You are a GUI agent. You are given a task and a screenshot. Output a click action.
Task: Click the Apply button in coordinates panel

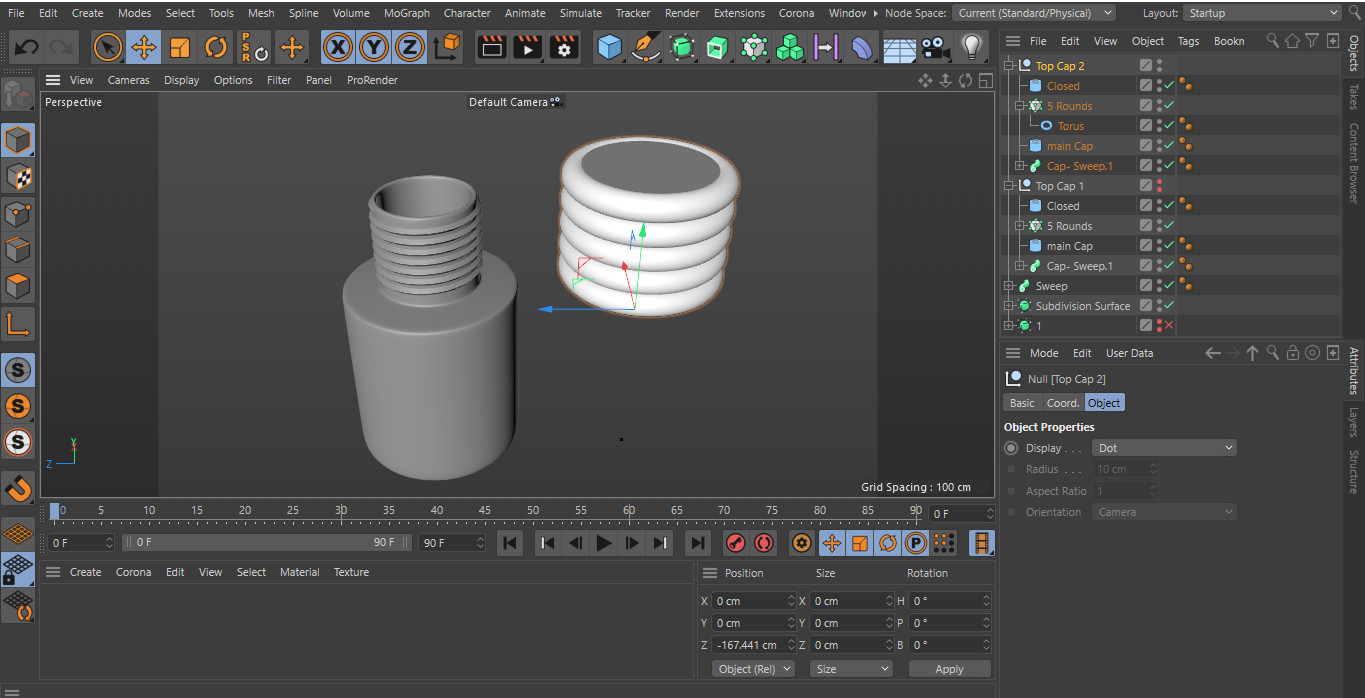pos(949,669)
